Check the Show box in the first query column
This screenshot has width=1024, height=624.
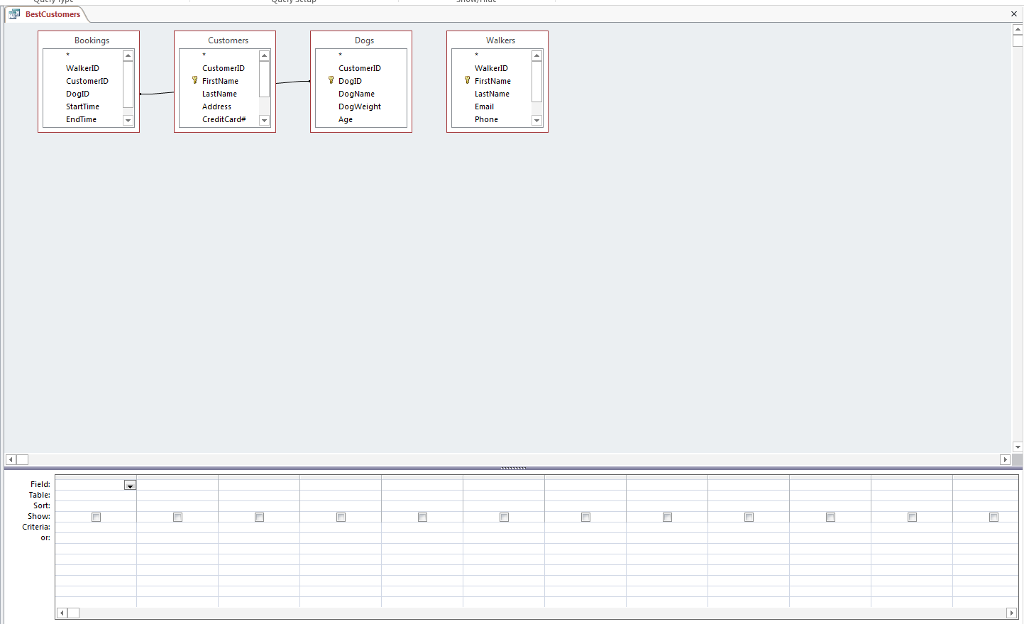point(94,517)
